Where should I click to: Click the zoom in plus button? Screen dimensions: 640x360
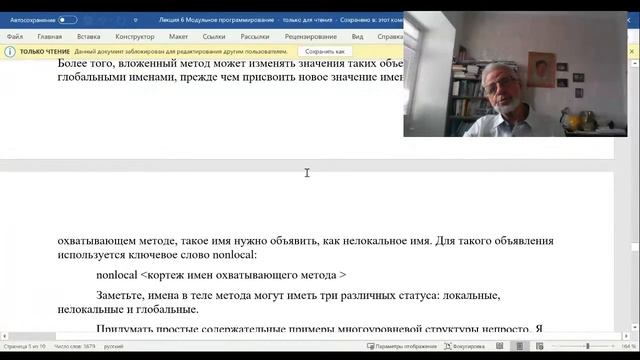pyautogui.click(x=613, y=346)
